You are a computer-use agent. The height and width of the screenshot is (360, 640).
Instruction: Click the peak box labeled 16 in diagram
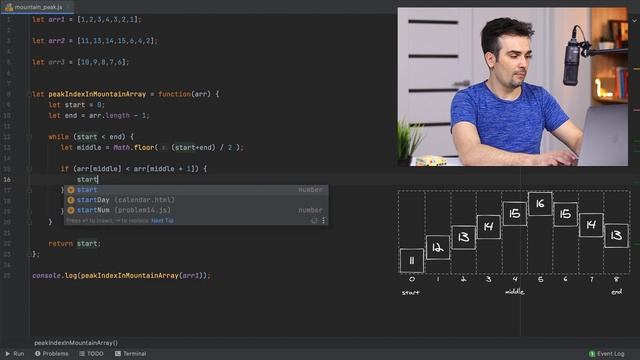tap(540, 204)
